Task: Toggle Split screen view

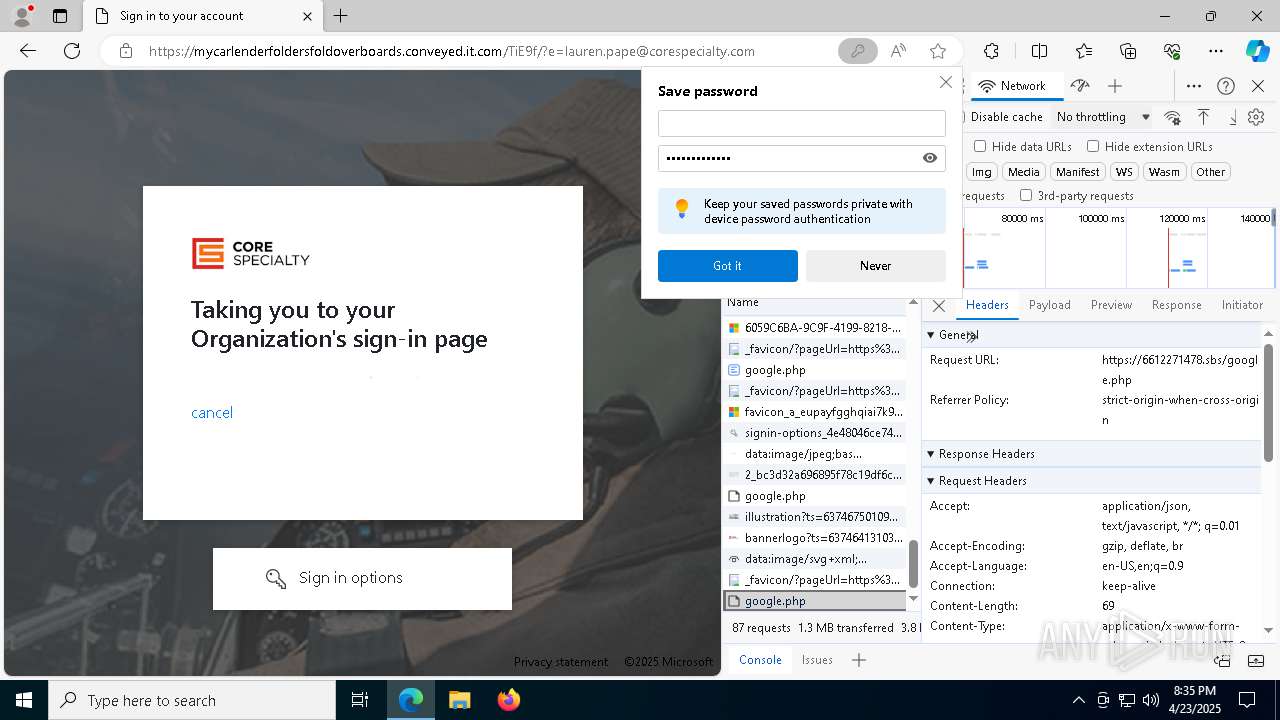Action: (1039, 51)
